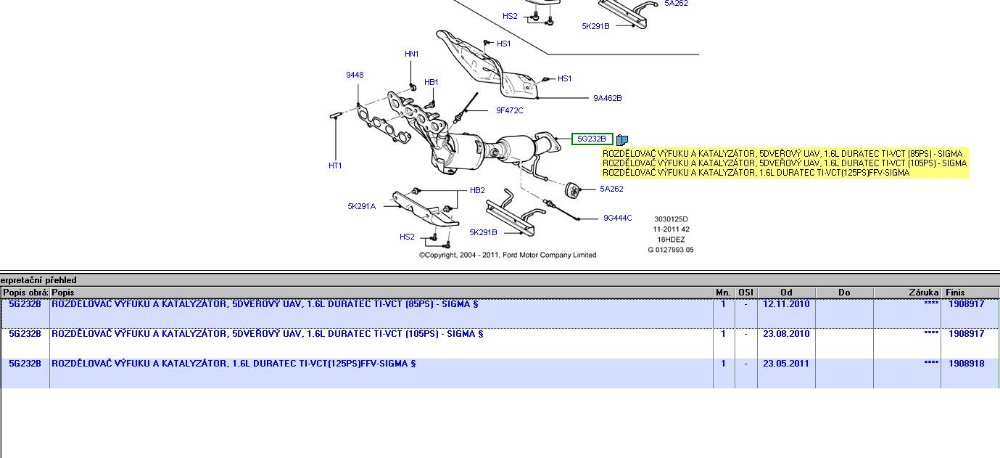Click the 9G444C sensor callout label
The image size is (1000, 458).
tap(617, 217)
